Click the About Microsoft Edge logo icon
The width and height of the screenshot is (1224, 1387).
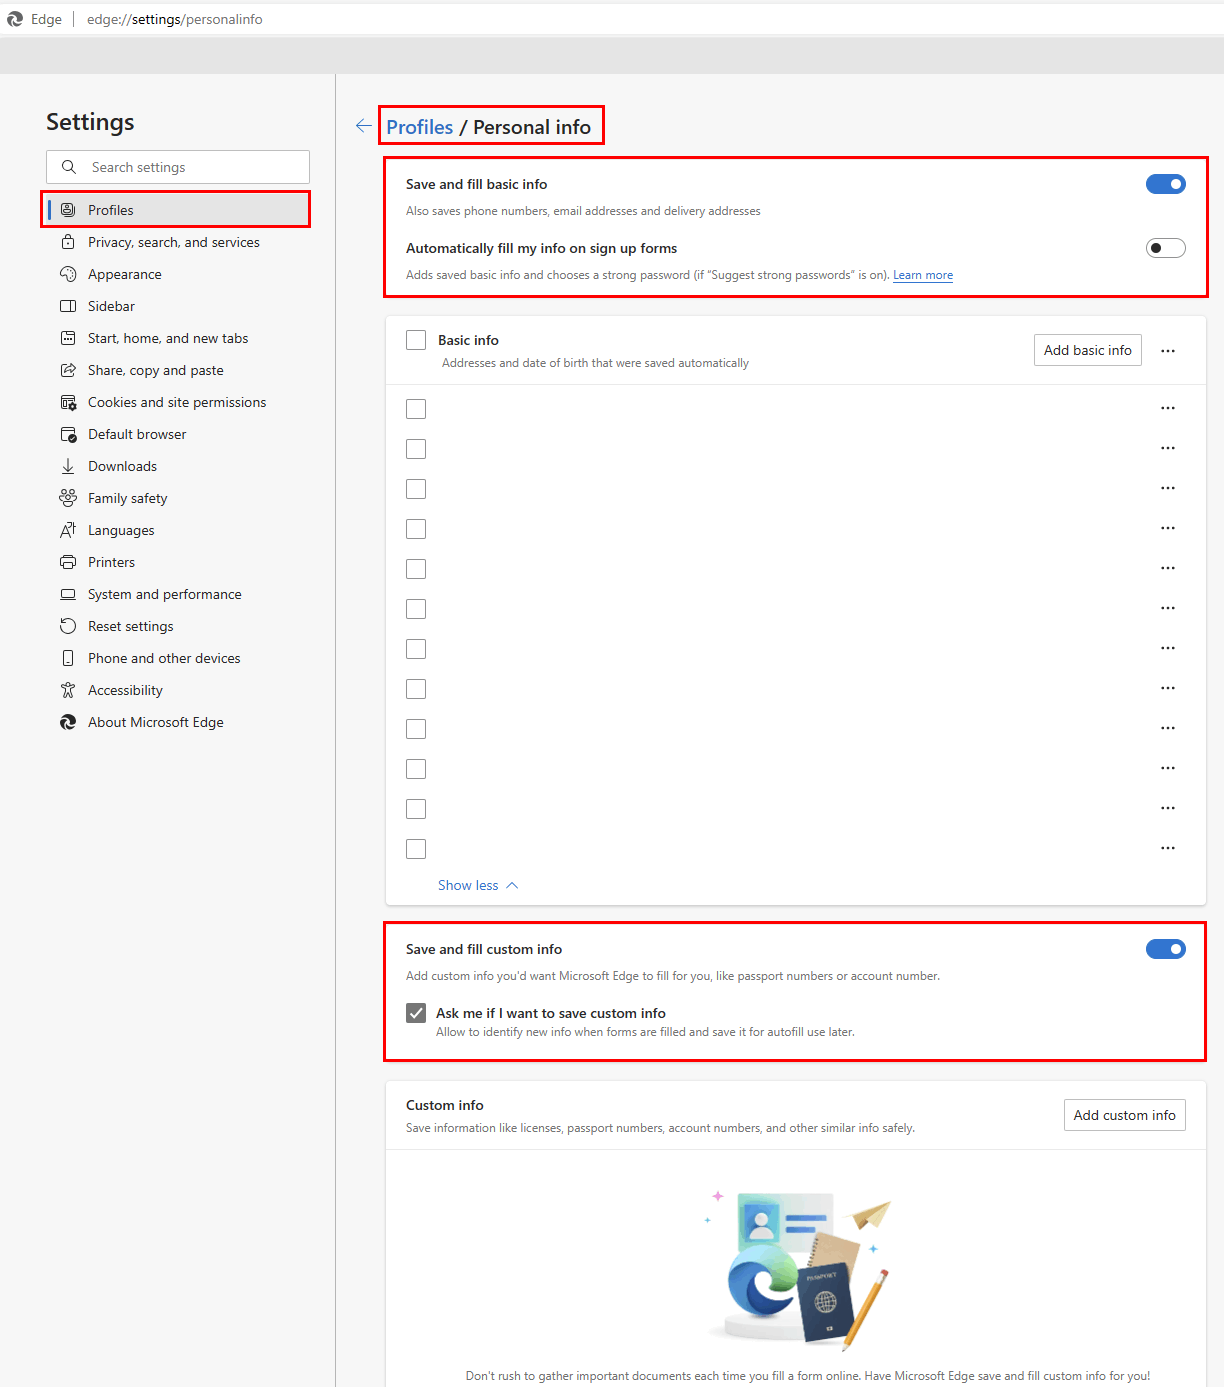coord(68,722)
